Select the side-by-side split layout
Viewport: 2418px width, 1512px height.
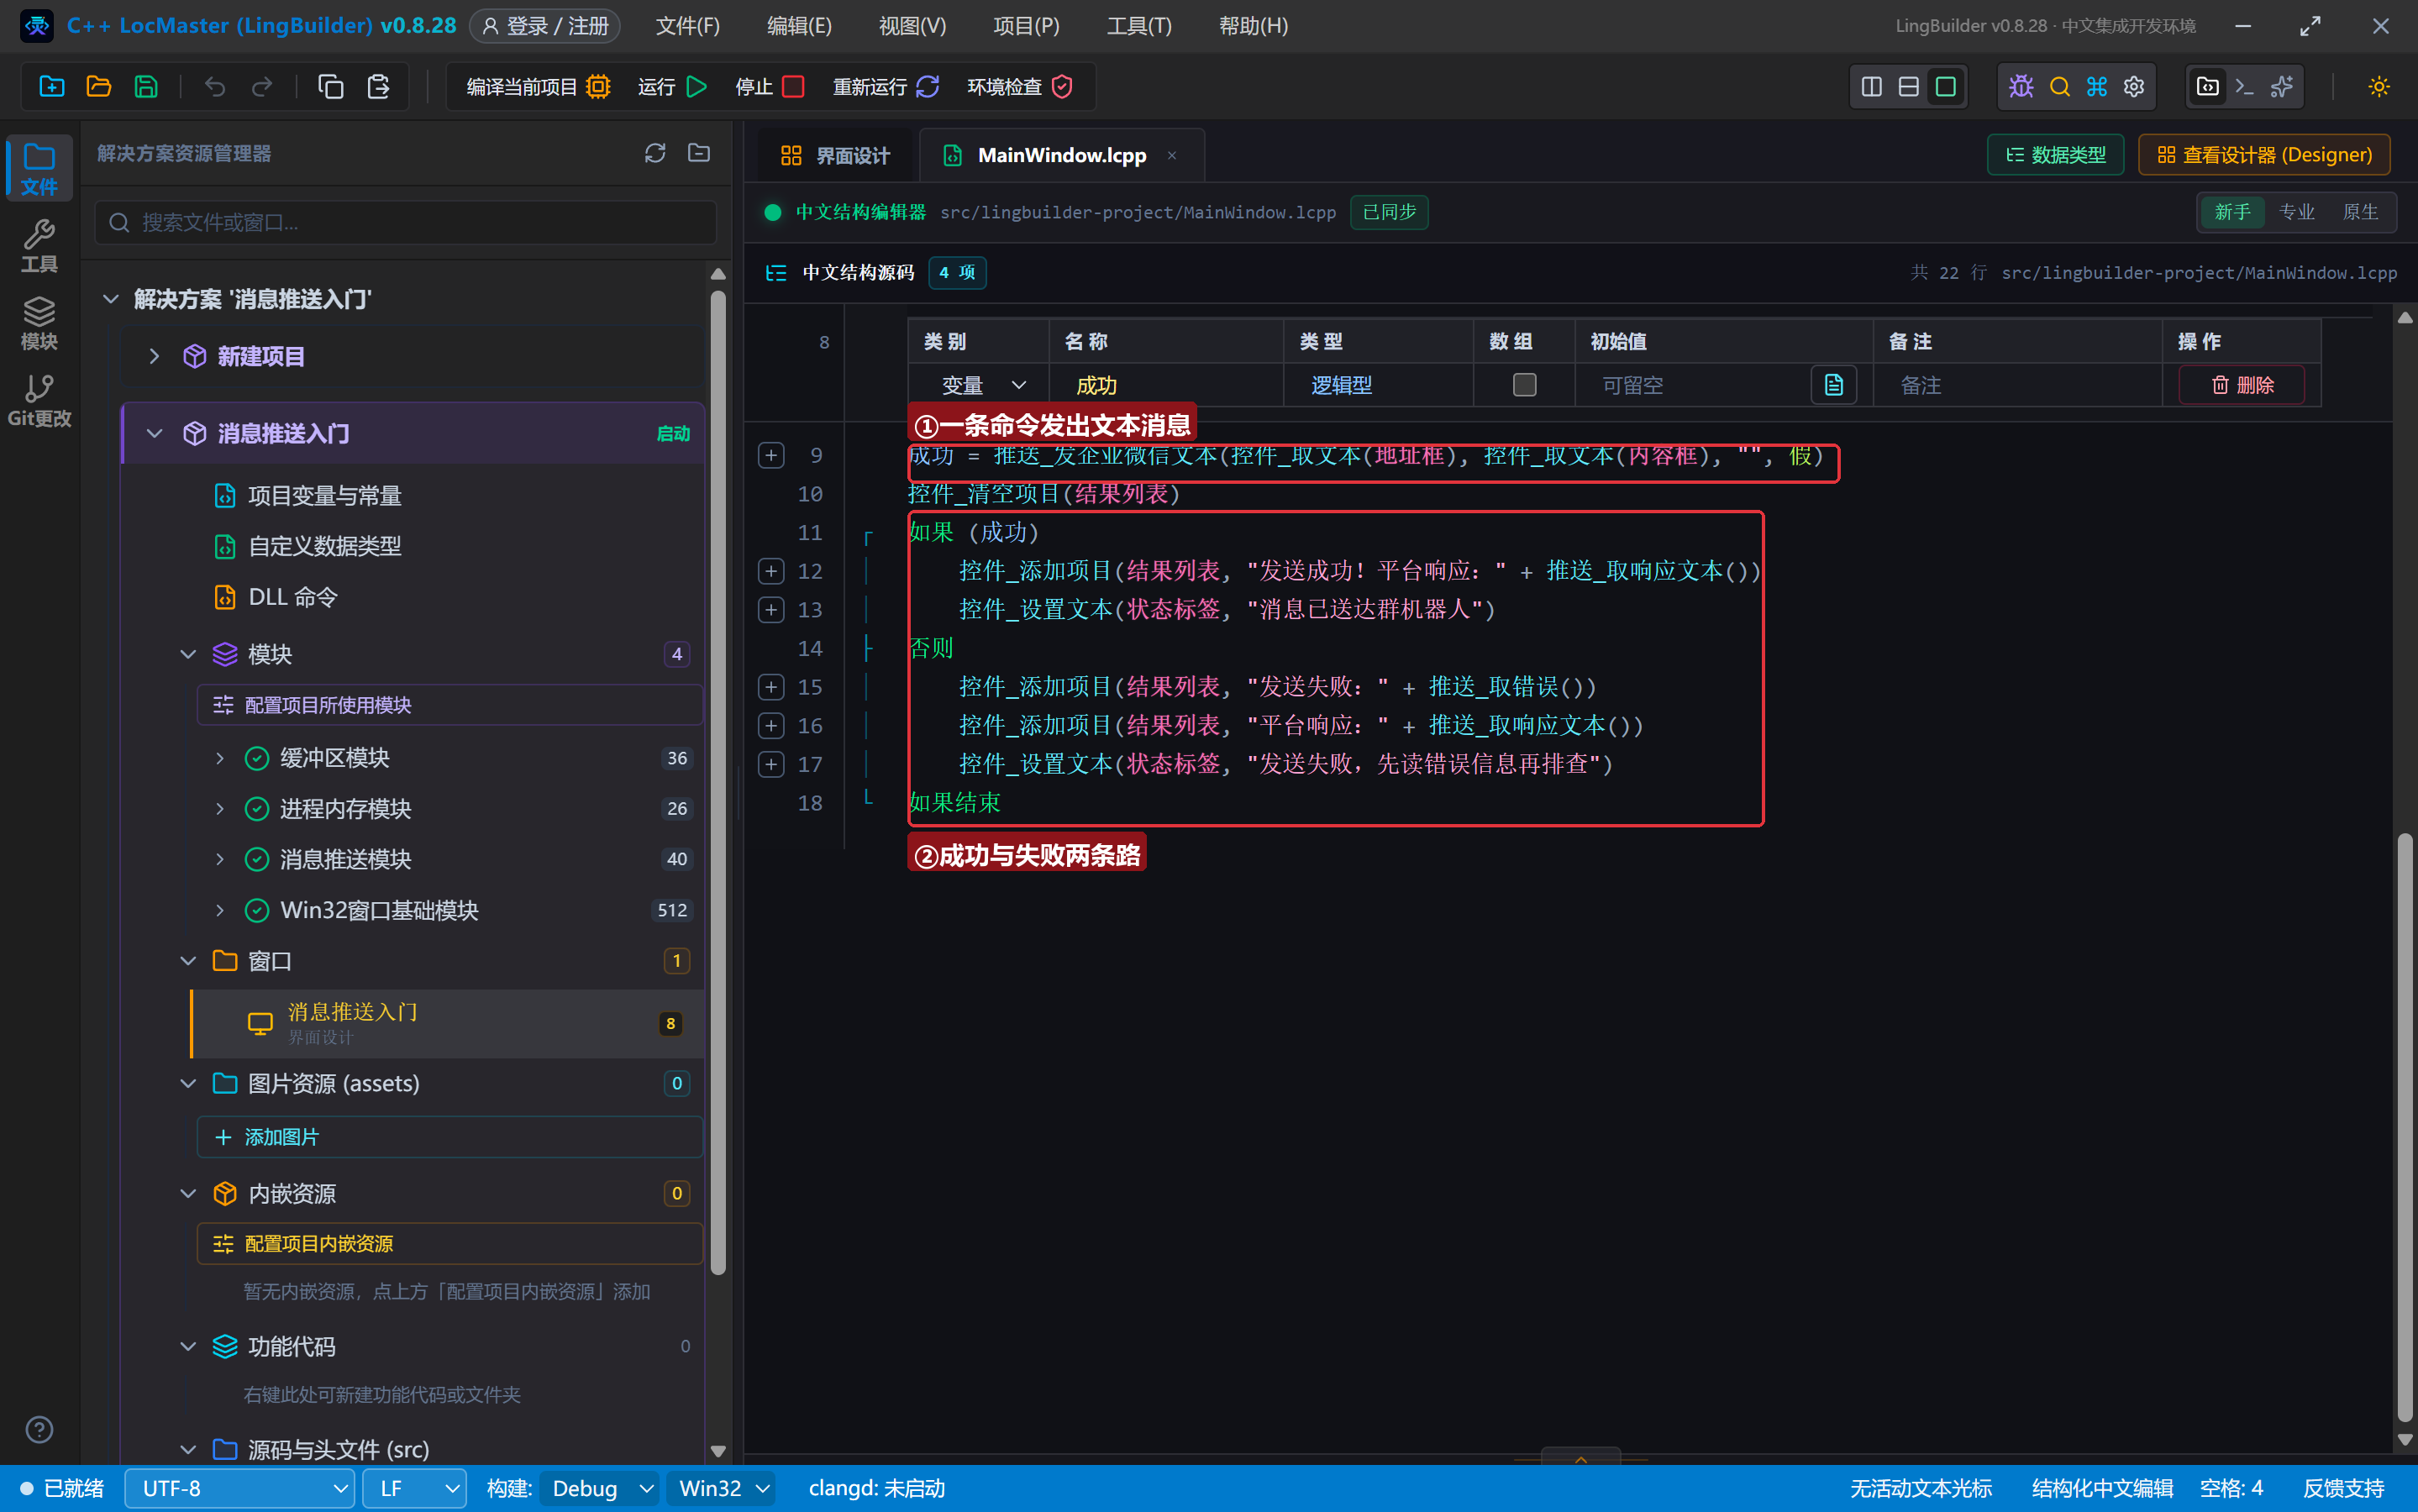1871,87
